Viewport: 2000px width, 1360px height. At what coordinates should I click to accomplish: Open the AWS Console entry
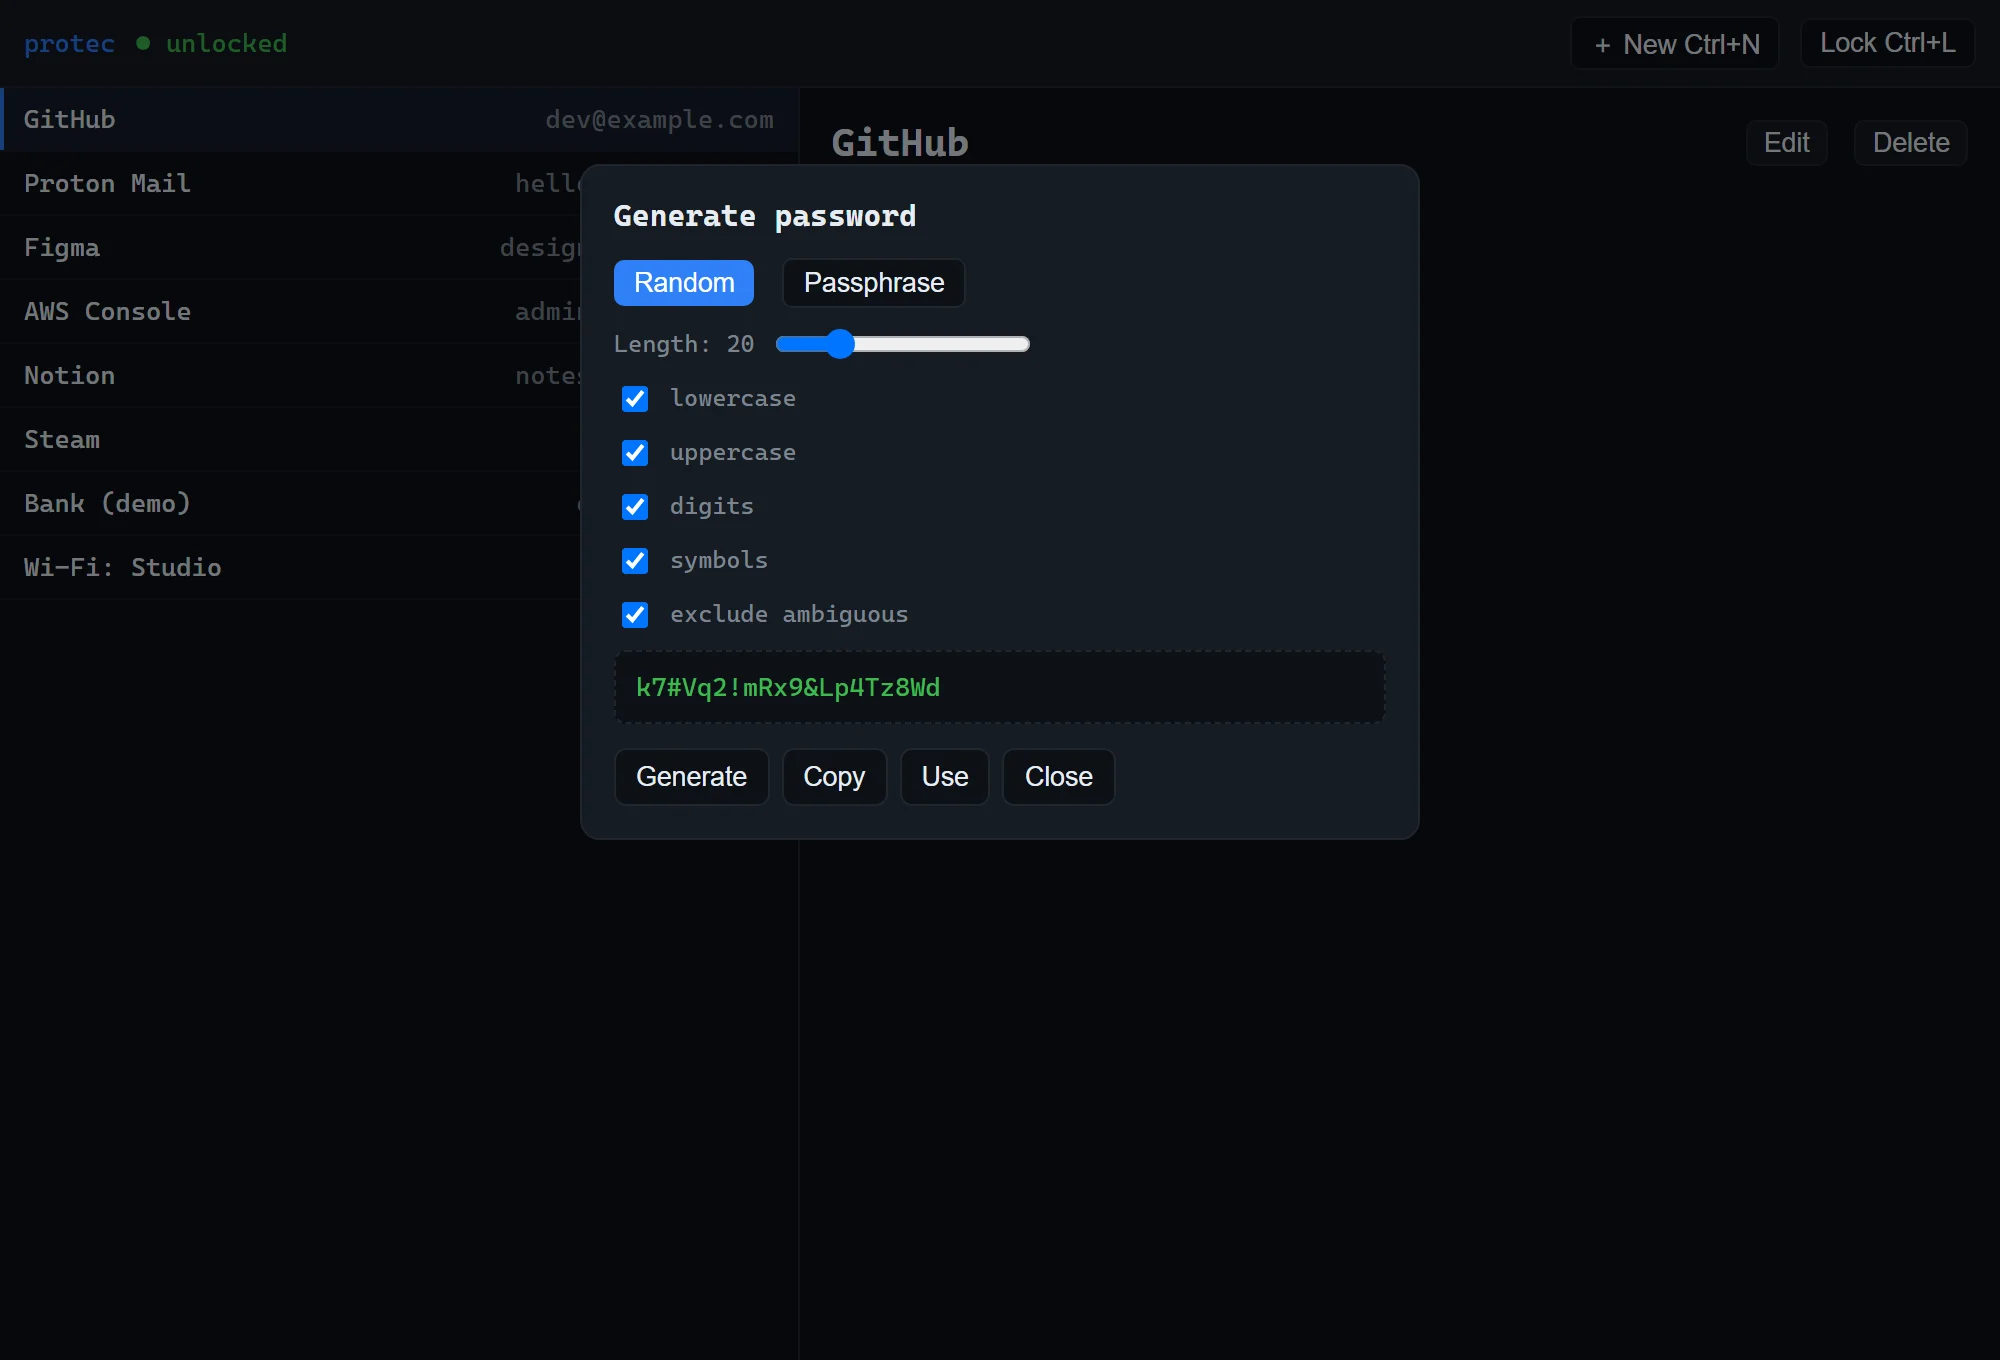pos(290,312)
